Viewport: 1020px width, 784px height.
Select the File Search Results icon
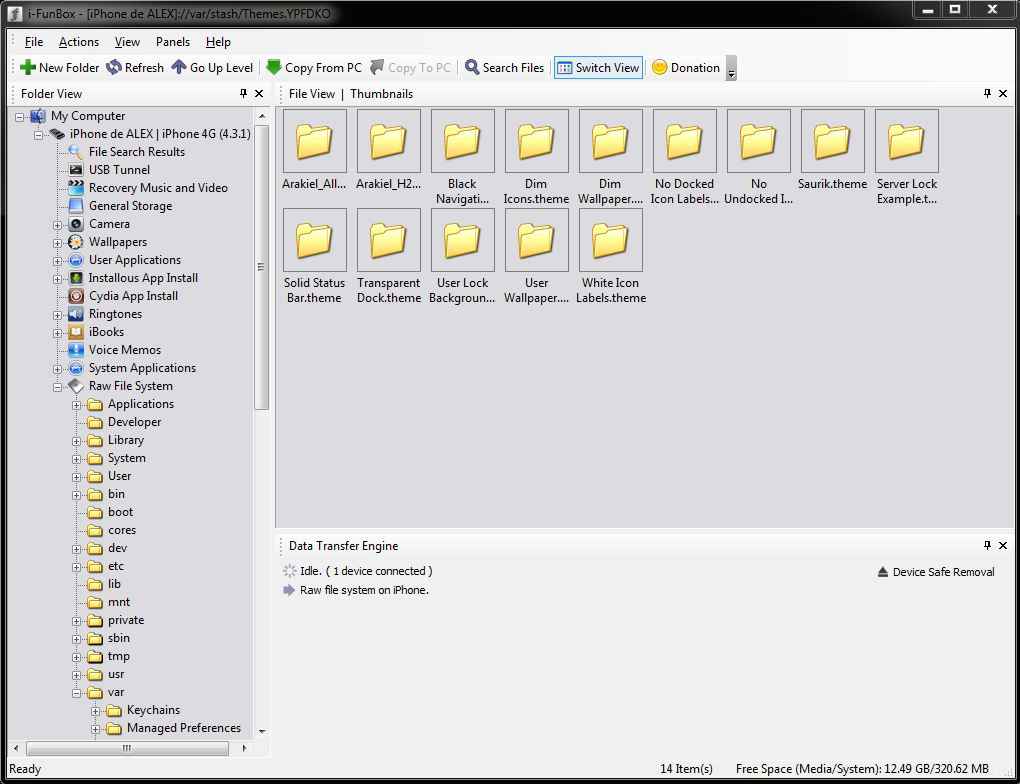coord(76,152)
